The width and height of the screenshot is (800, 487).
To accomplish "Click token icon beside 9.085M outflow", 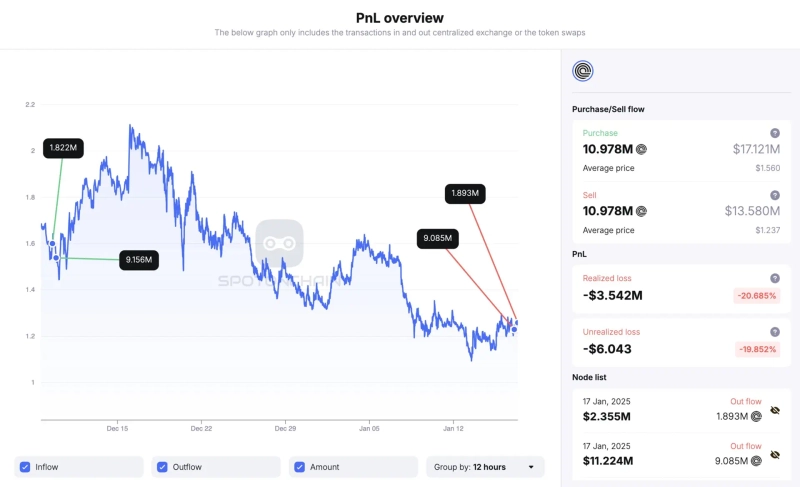I will (x=757, y=458).
